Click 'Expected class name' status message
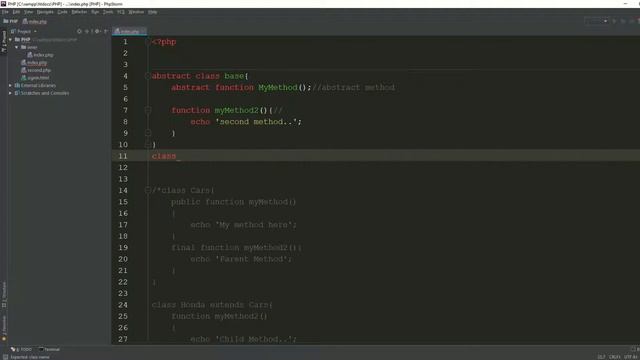The width and height of the screenshot is (640, 360). coord(30,357)
